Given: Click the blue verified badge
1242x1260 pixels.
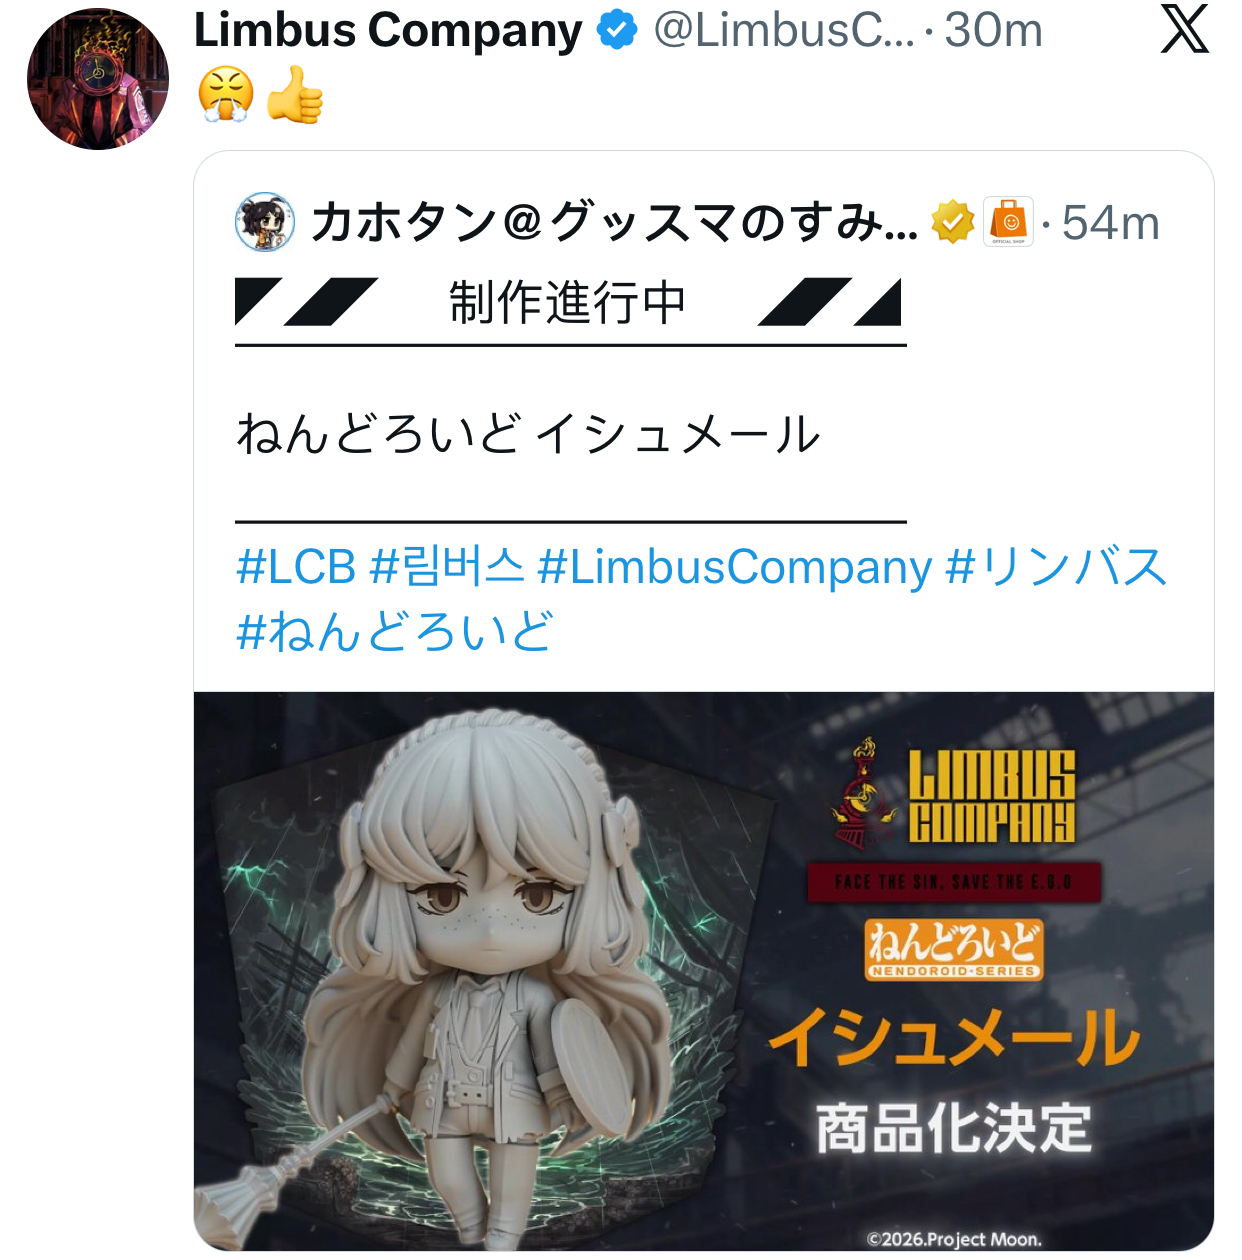Looking at the screenshot, I should coord(617,30).
